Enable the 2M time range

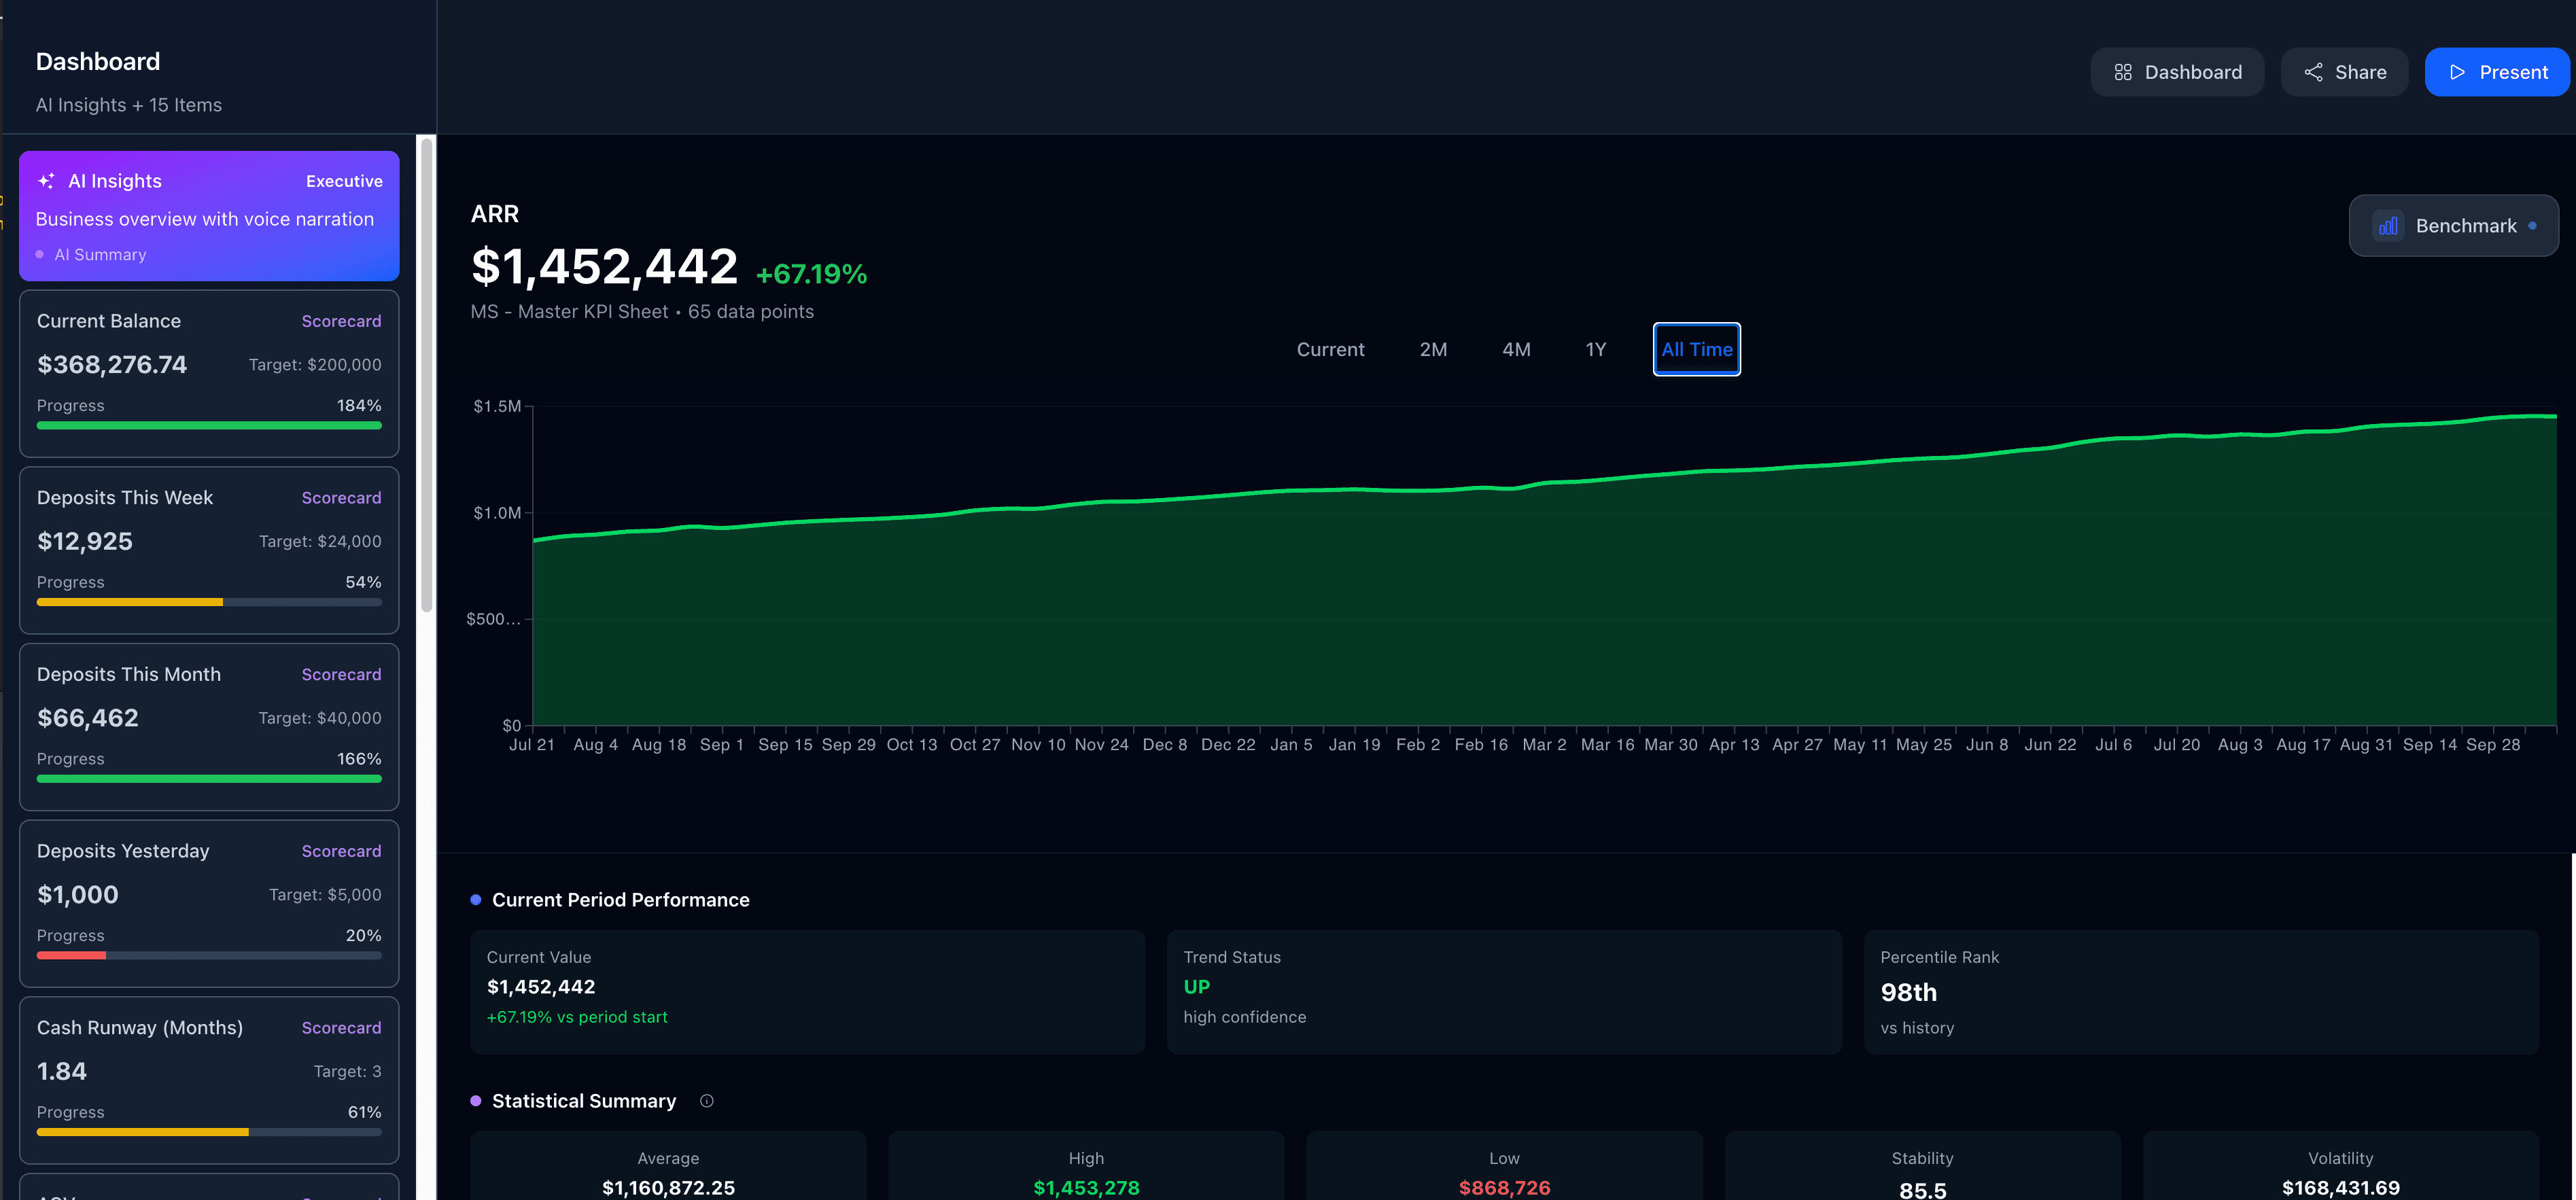tap(1434, 349)
